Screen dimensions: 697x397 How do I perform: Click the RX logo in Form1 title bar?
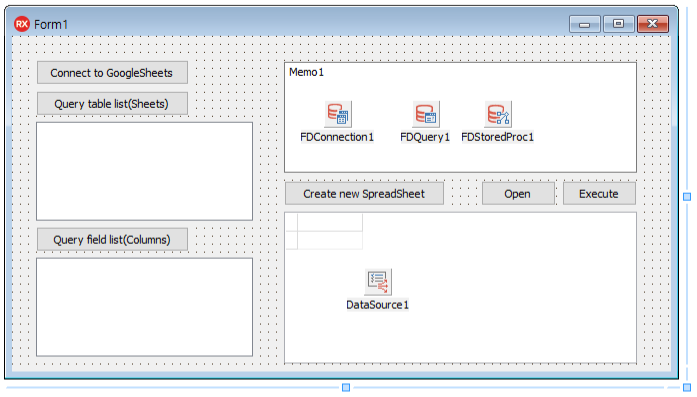click(x=22, y=24)
